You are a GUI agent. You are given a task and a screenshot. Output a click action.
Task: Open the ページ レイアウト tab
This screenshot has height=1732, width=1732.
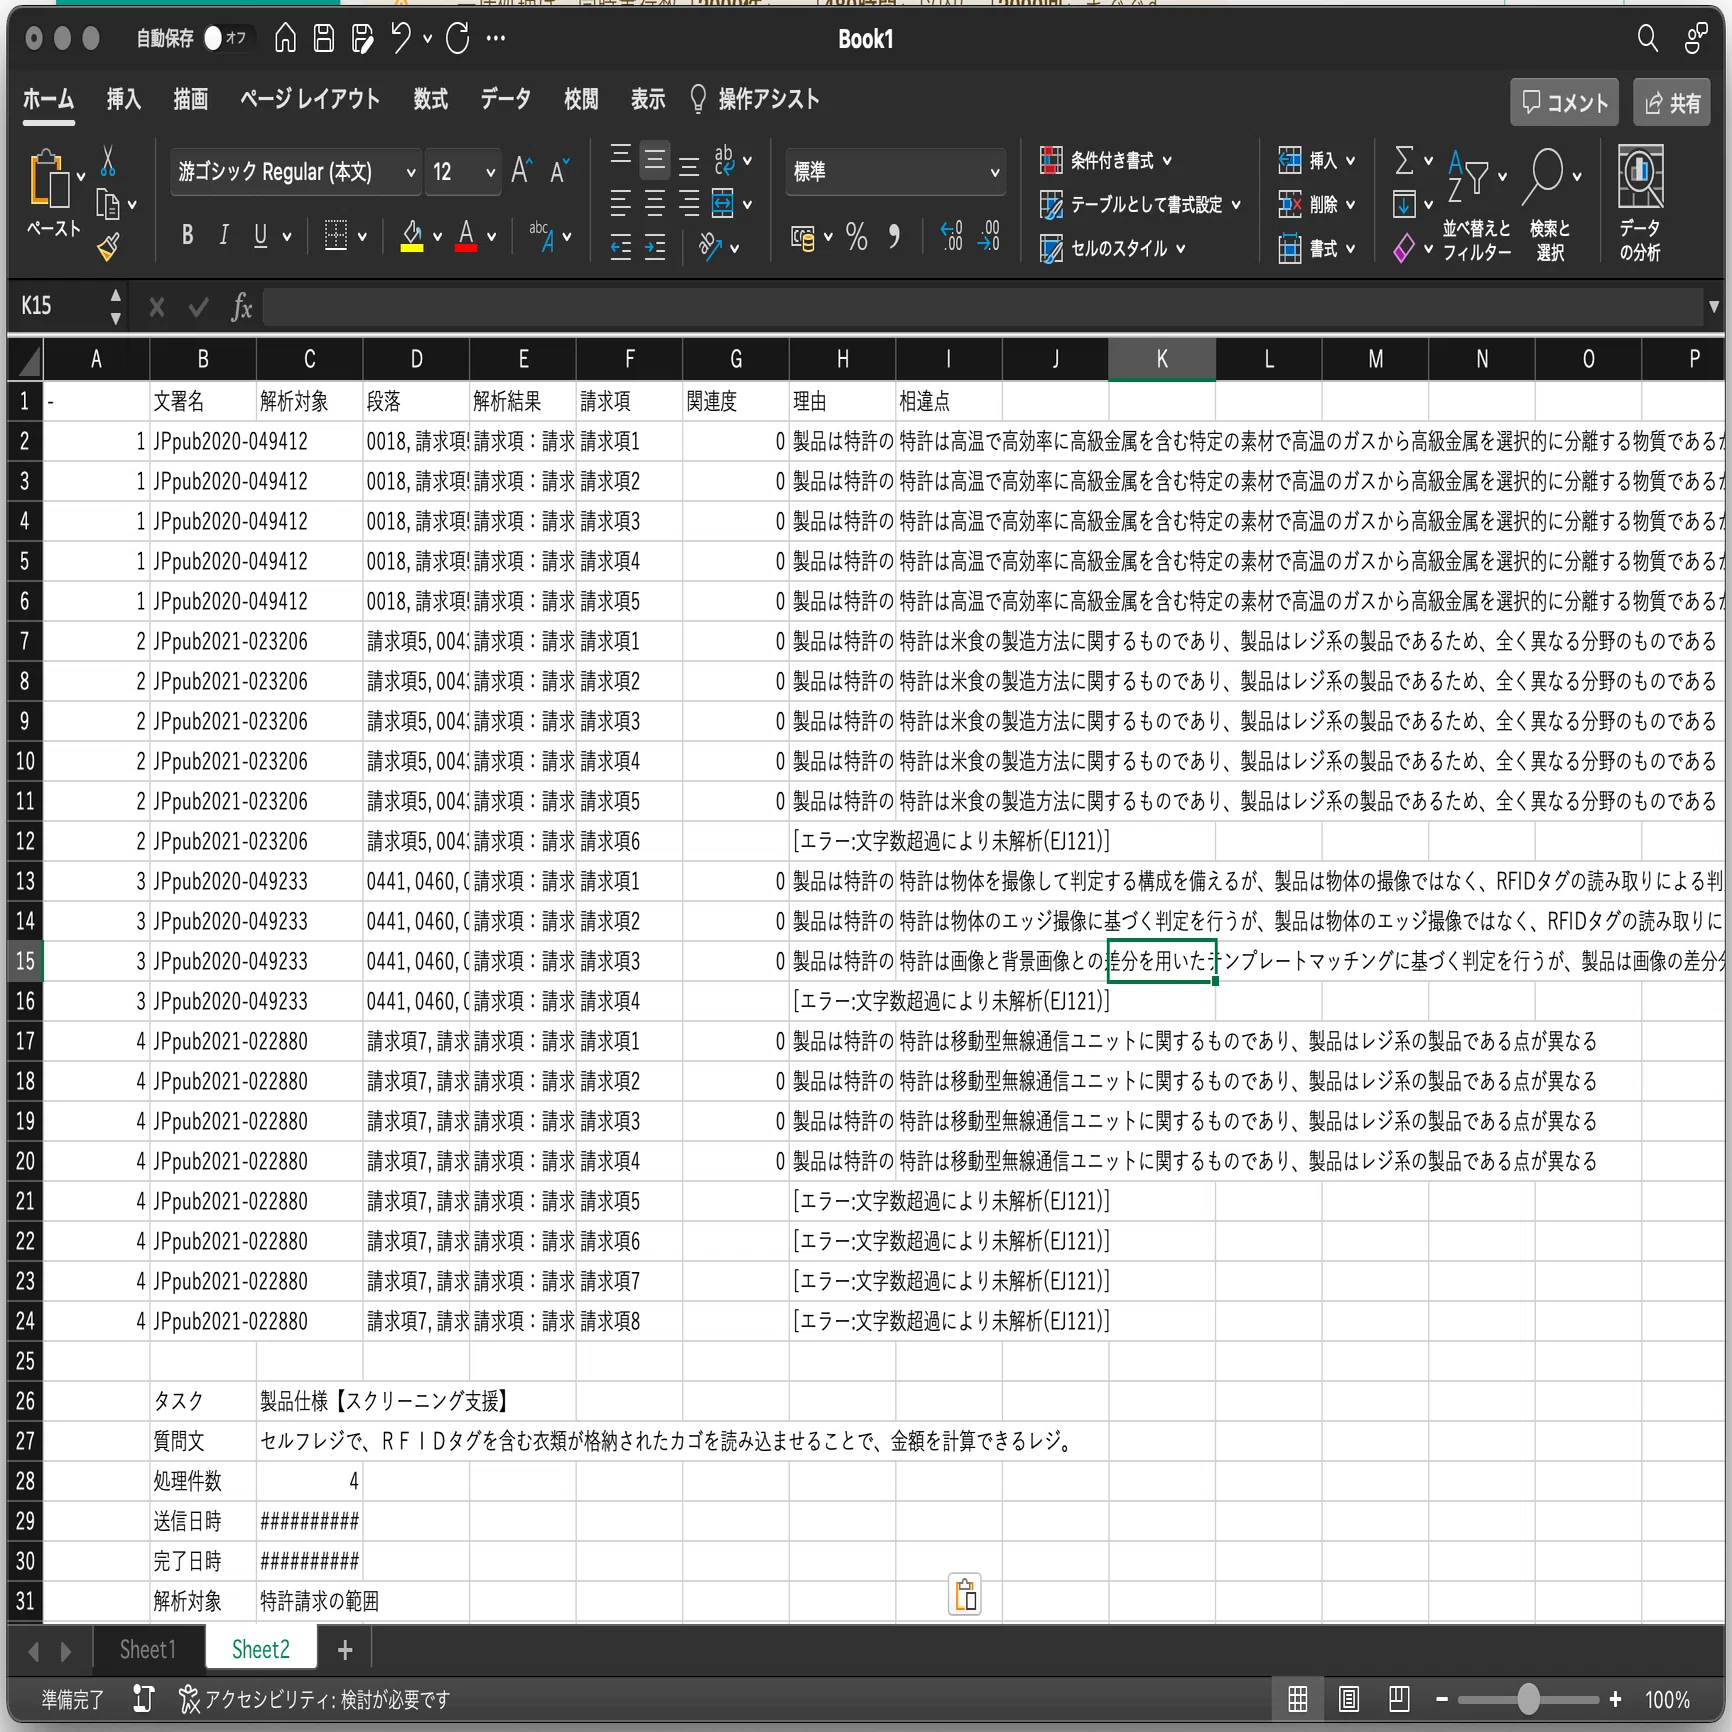click(x=310, y=99)
